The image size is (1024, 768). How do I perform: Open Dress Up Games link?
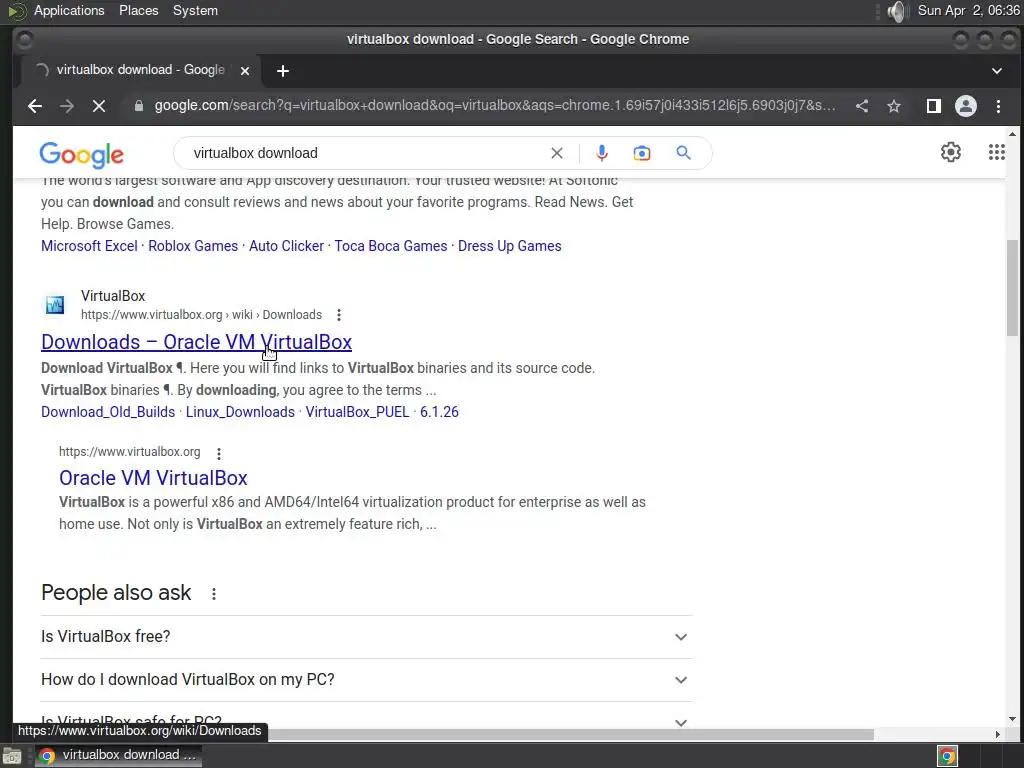[509, 246]
